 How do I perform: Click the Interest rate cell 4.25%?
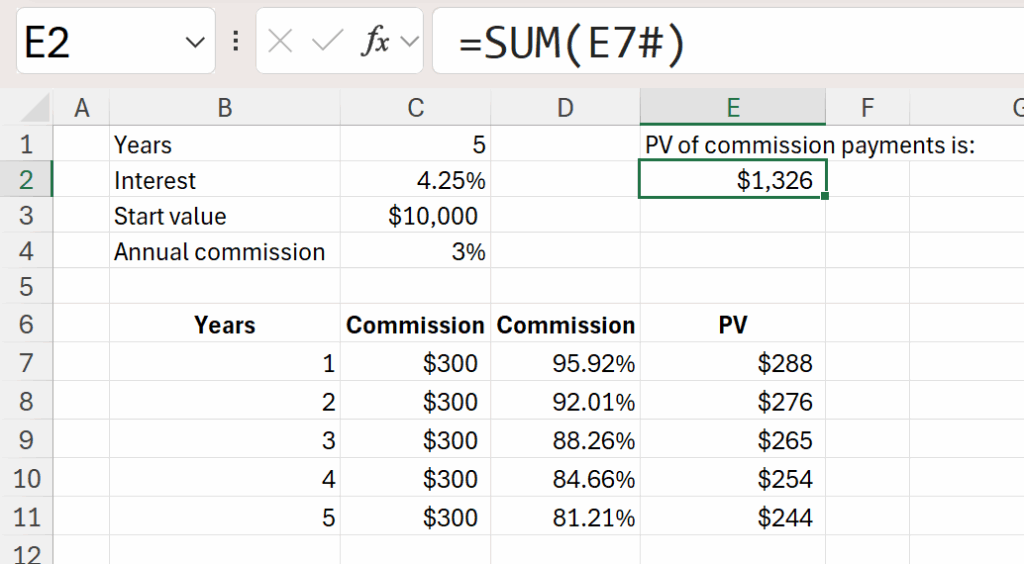point(415,181)
